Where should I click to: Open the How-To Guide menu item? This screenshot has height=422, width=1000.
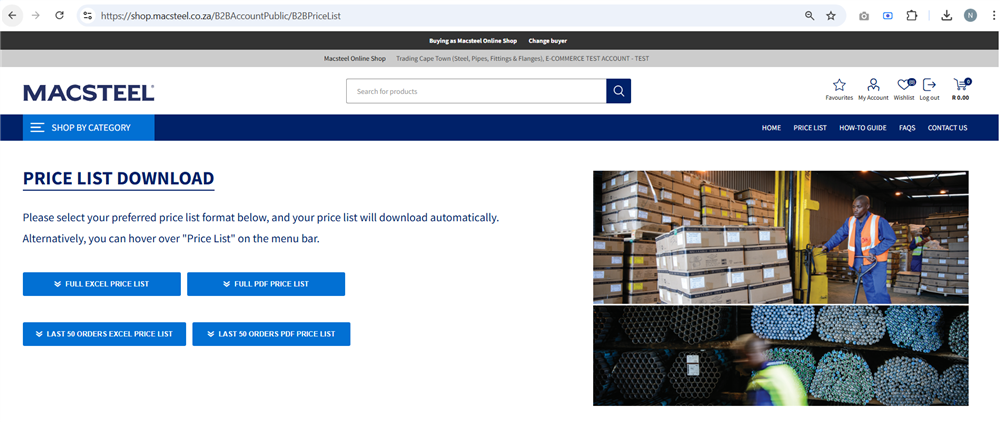(x=863, y=127)
